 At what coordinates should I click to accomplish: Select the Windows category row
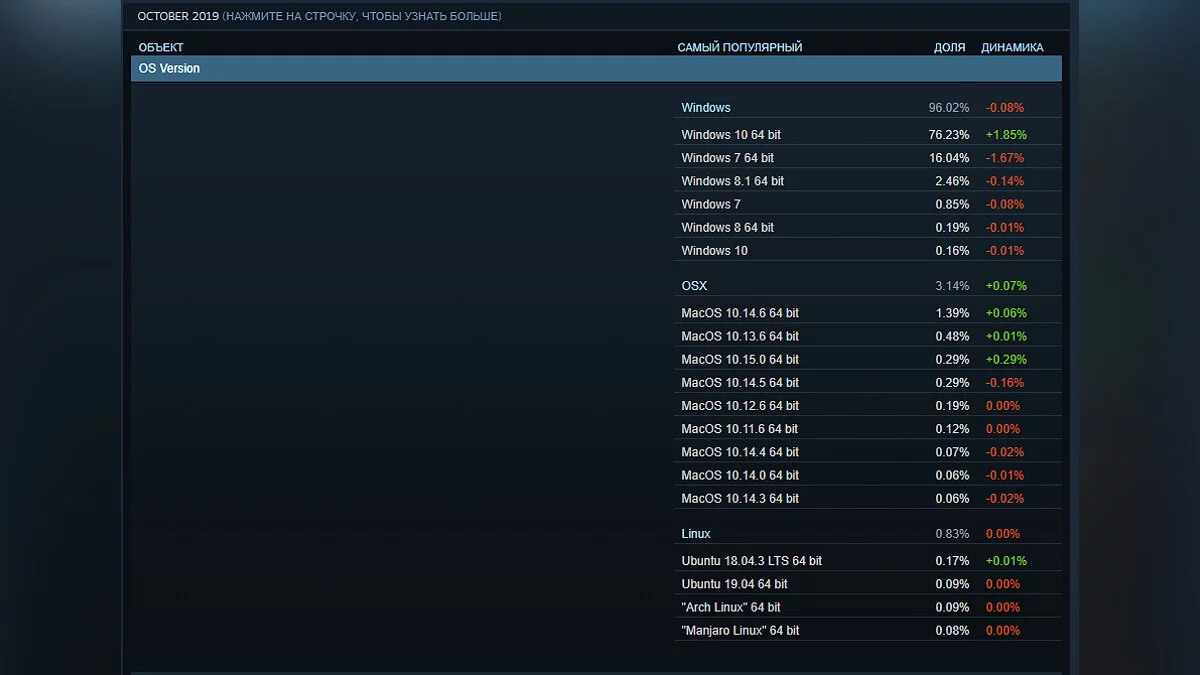click(868, 107)
